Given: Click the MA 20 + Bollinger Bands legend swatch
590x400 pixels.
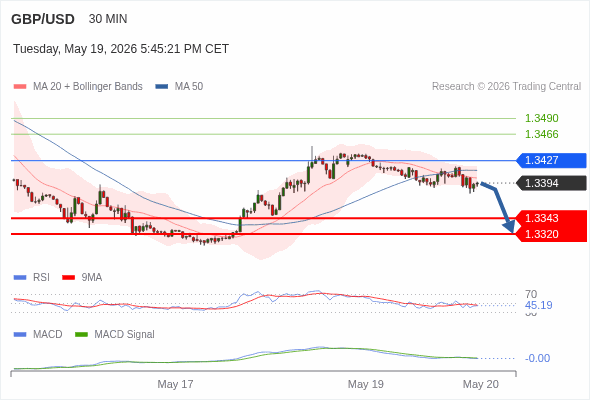Looking at the screenshot, I should click(20, 87).
